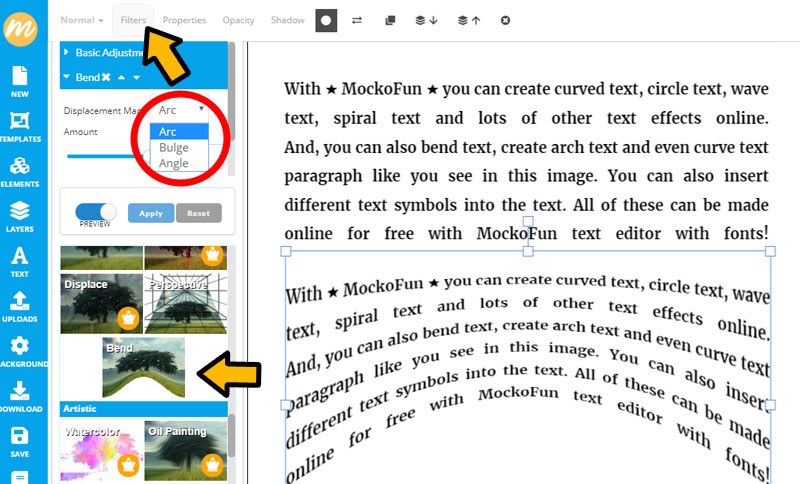Click the Artistic section header
Screen dimensions: 800x484
[144, 409]
